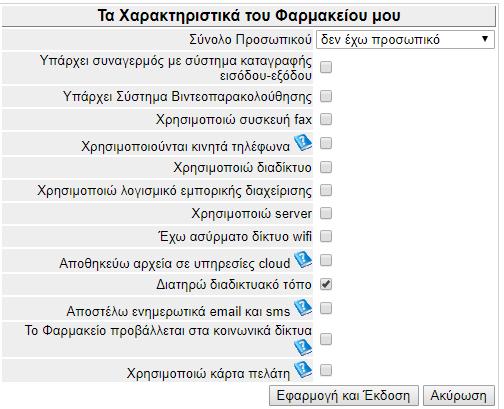Open help icon beside ενημερωτικά email και sms

click(x=303, y=308)
